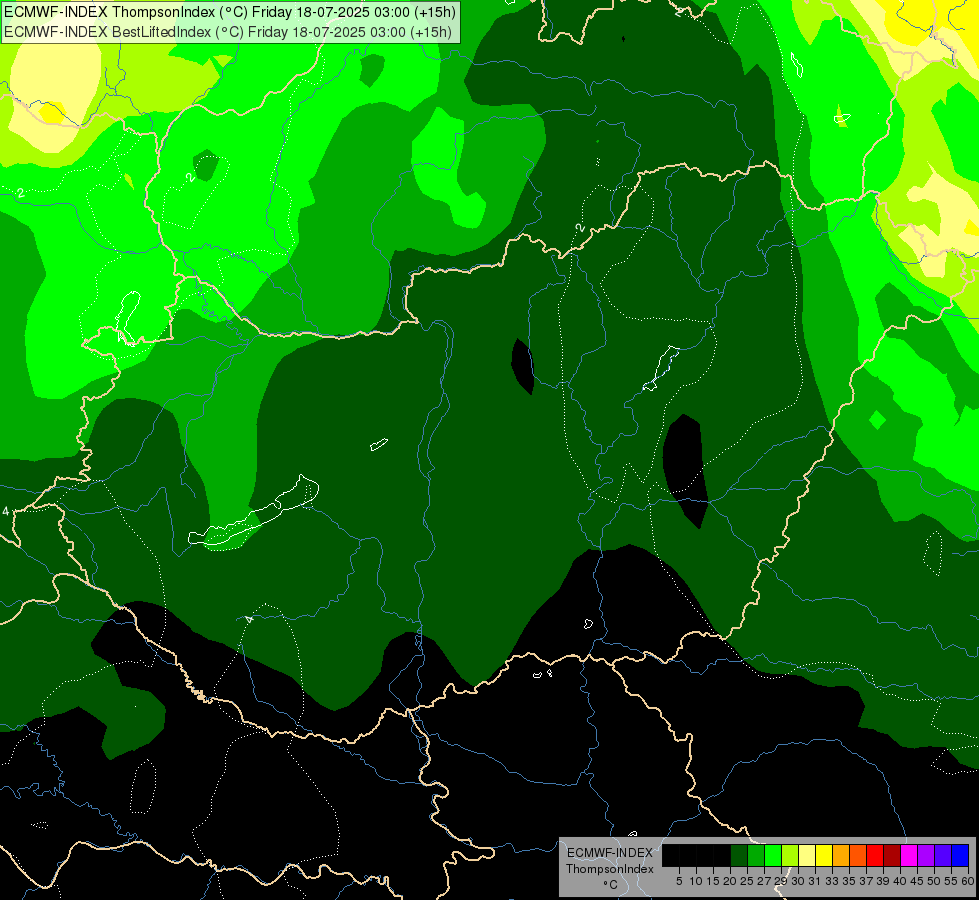This screenshot has height=900, width=979.
Task: Click the ThompsonIndex title line at top
Action: [x=230, y=12]
